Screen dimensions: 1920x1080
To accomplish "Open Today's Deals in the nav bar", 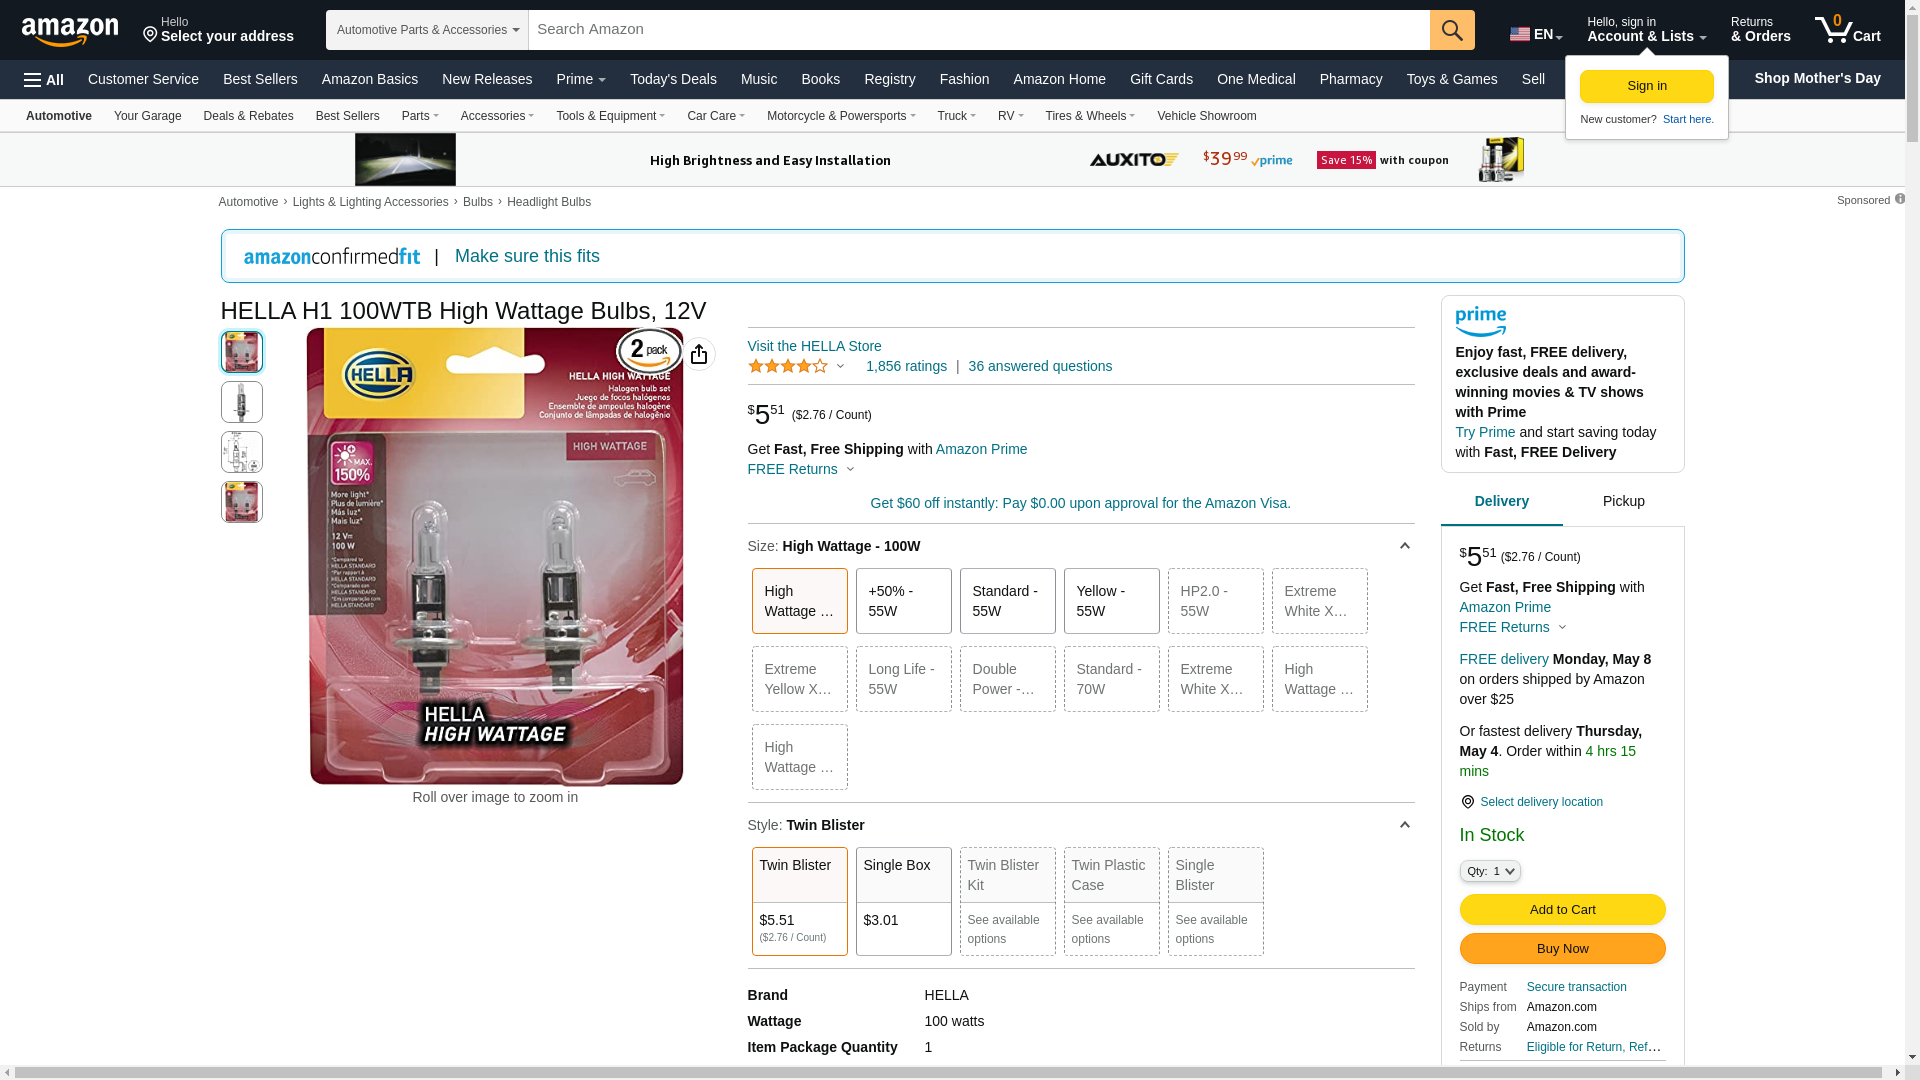I will pos(673,79).
